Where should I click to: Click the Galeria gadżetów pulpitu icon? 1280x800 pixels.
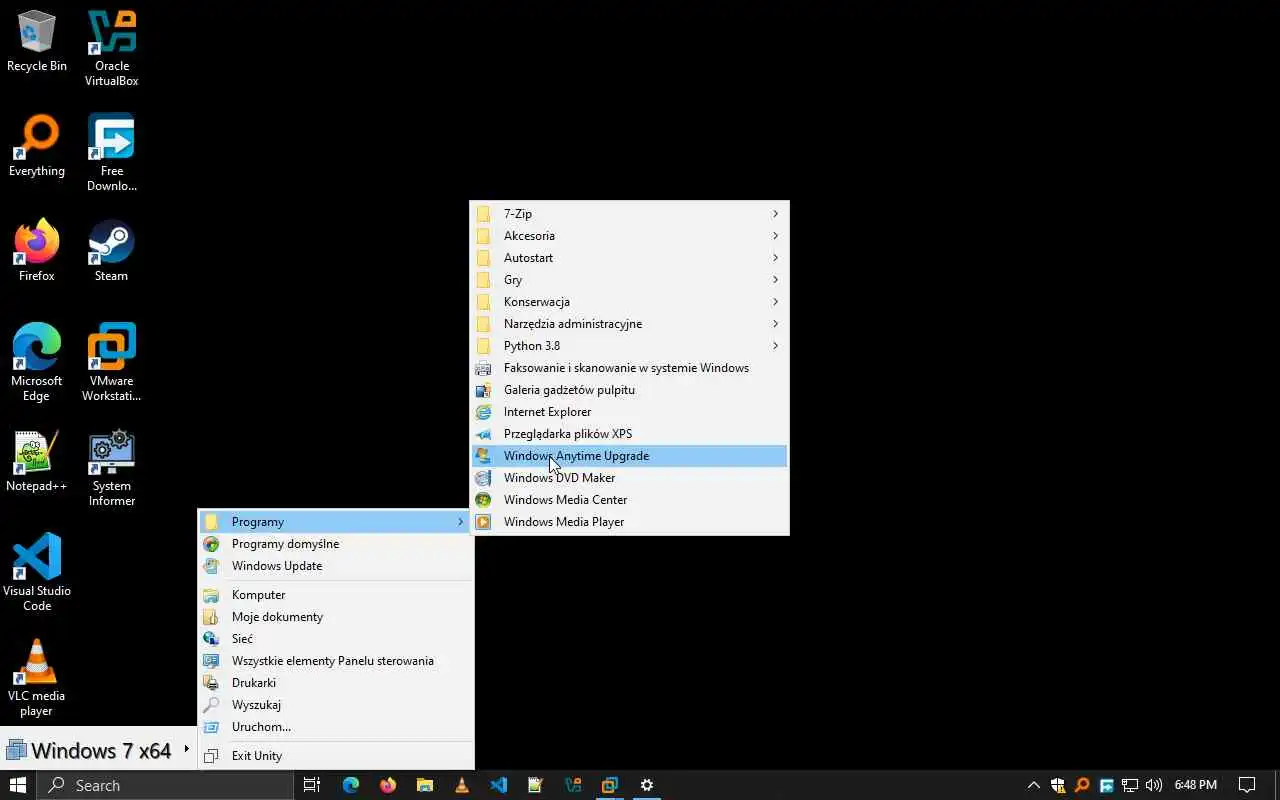coord(483,390)
